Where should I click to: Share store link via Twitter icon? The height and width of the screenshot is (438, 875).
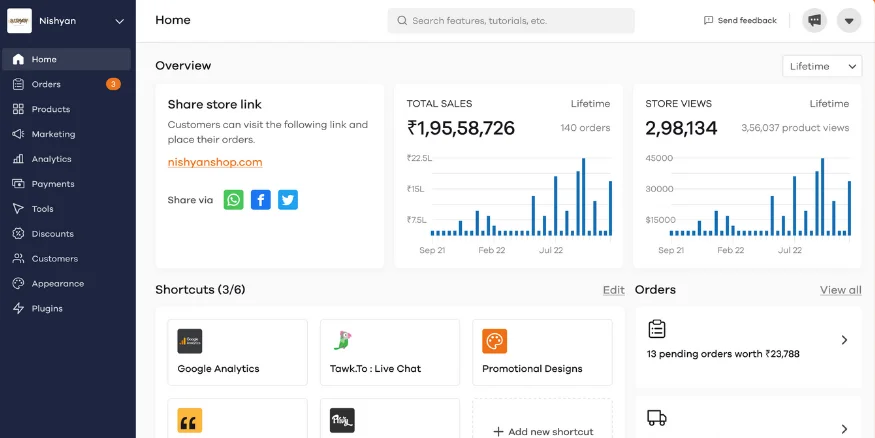pyautogui.click(x=288, y=200)
